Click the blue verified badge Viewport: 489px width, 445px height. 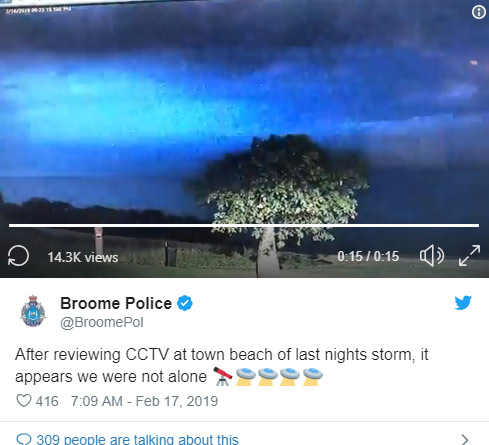(185, 303)
